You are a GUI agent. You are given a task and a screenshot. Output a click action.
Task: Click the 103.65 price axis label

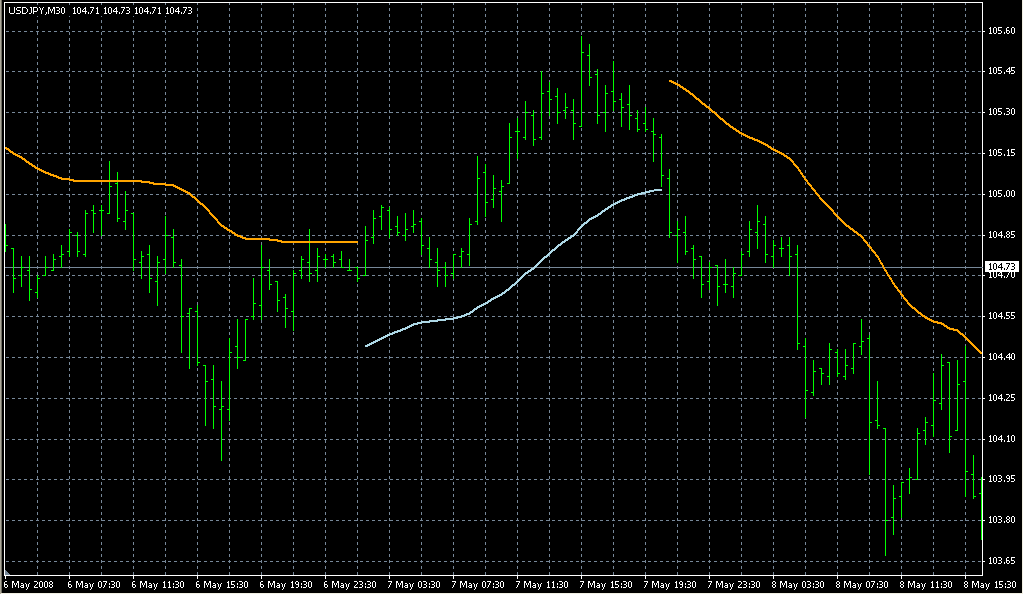click(x=1001, y=560)
